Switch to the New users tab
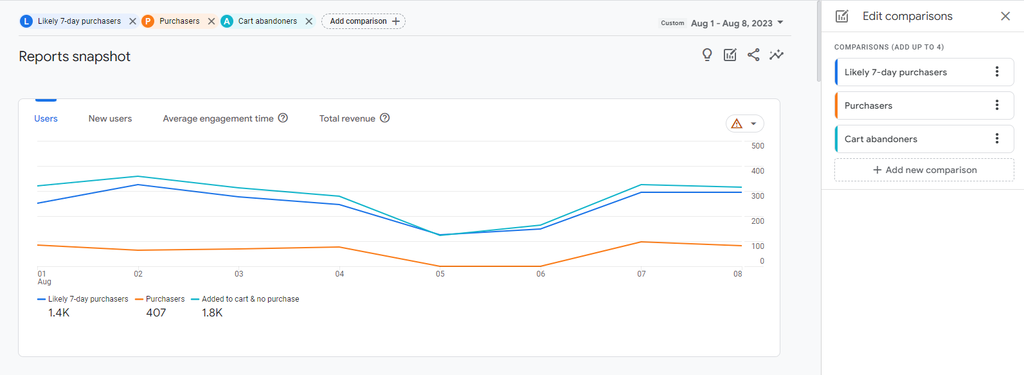The image size is (1024, 375). (110, 118)
